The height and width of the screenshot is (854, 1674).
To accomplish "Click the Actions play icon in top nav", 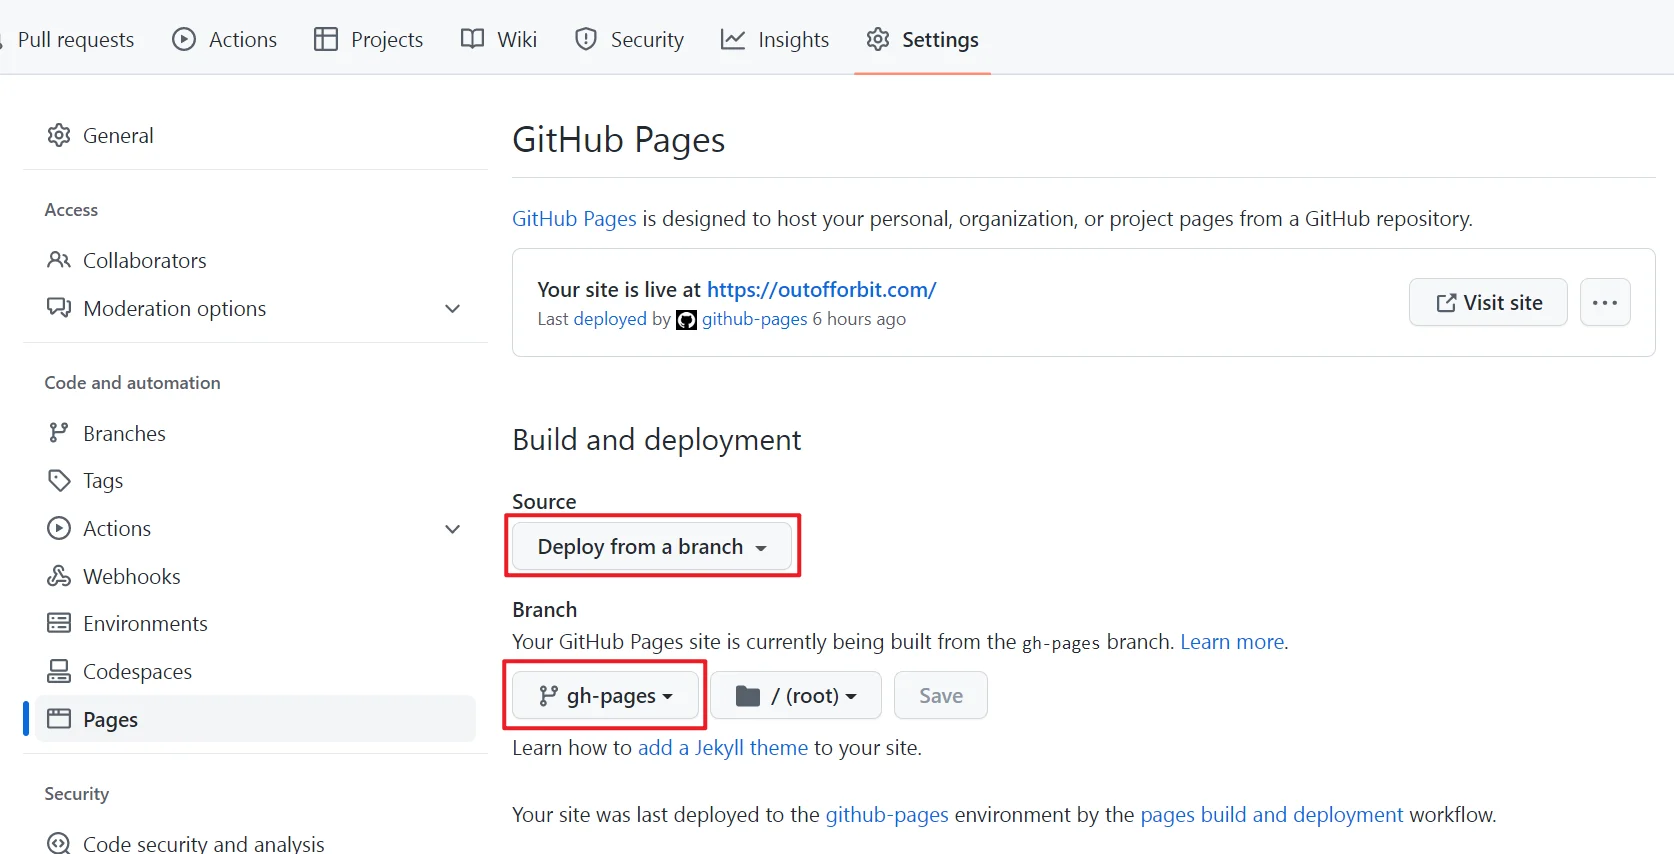I will (184, 39).
